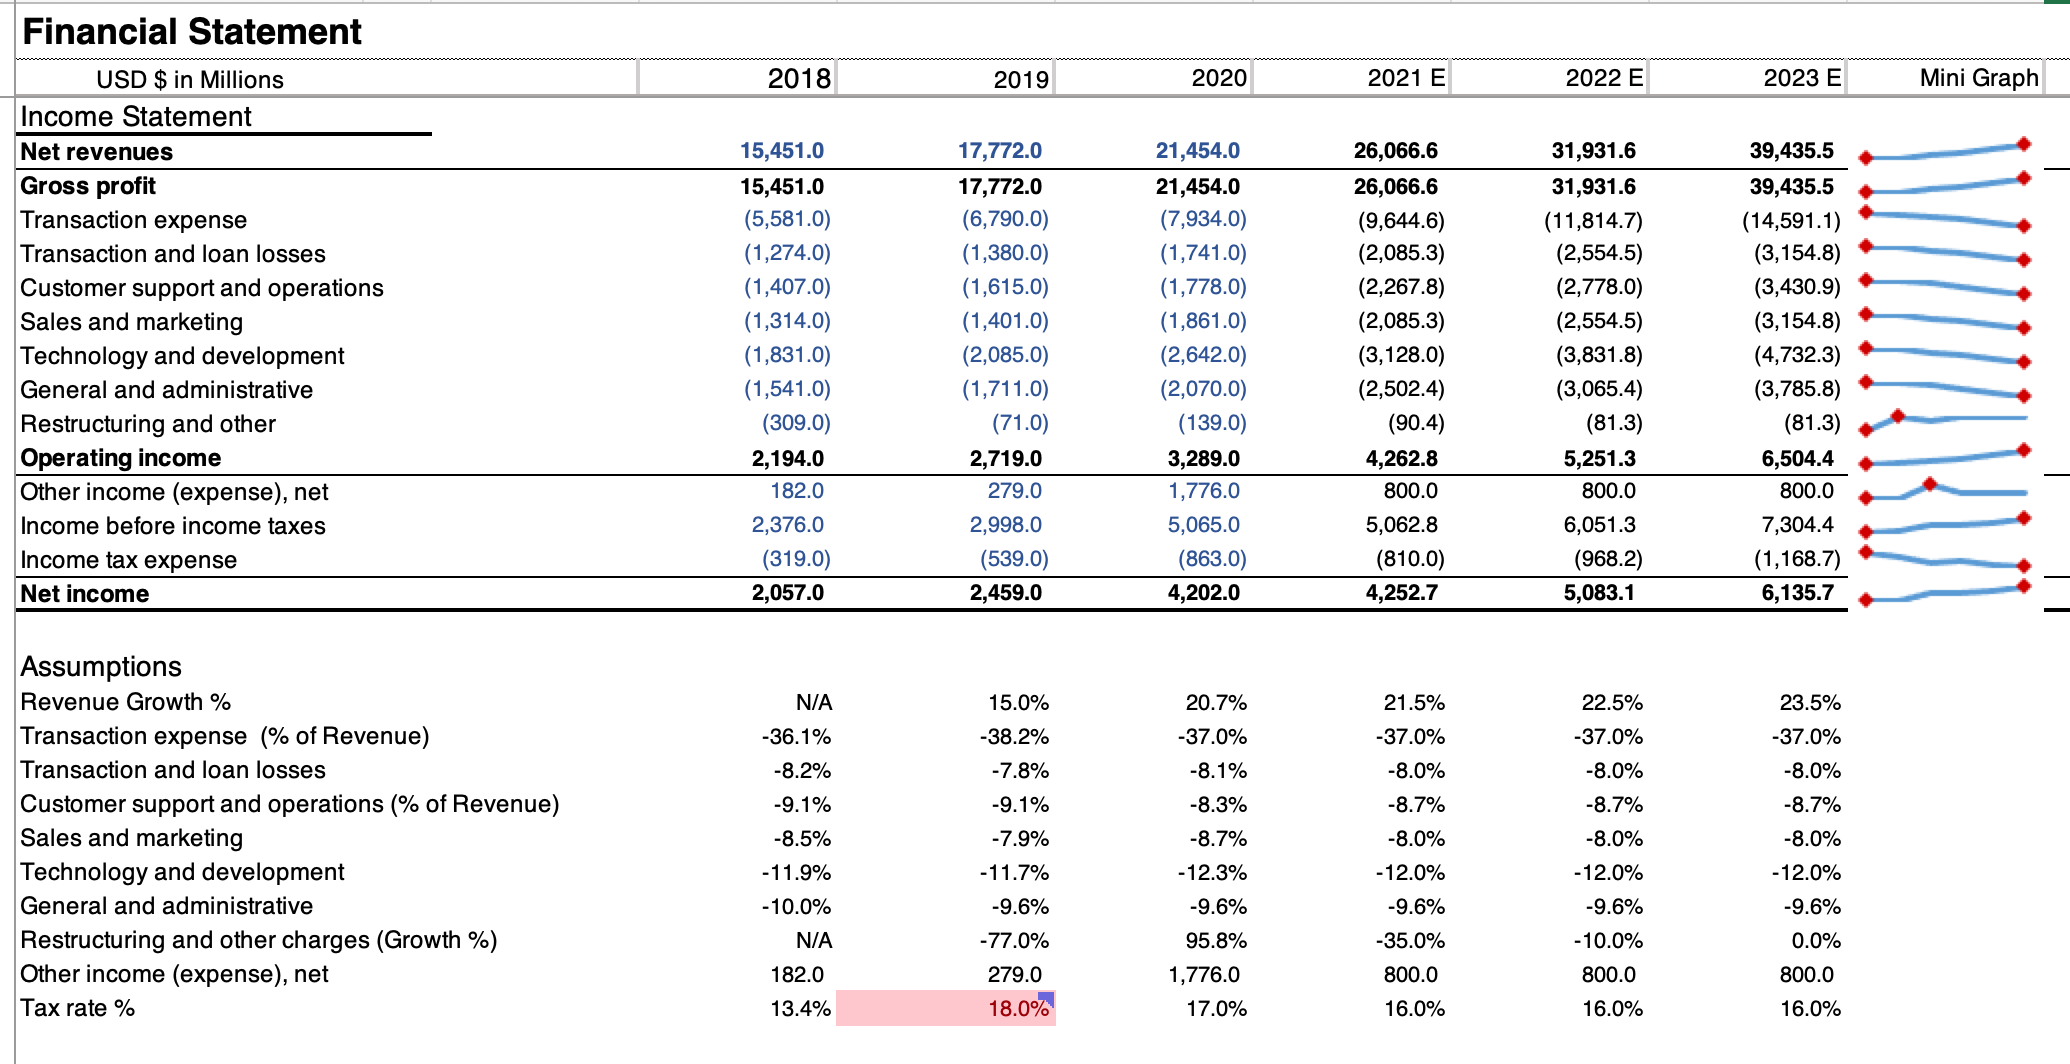Viewport: 2070px width, 1064px height.
Task: Select the 2019 column header
Action: [x=1021, y=79]
